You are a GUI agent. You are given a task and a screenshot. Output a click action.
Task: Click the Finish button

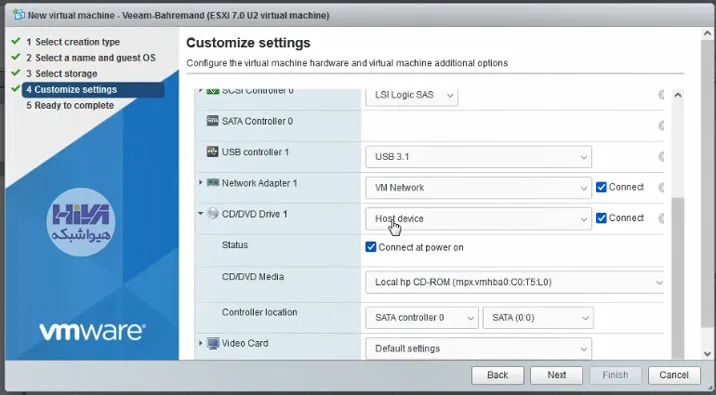click(x=615, y=375)
